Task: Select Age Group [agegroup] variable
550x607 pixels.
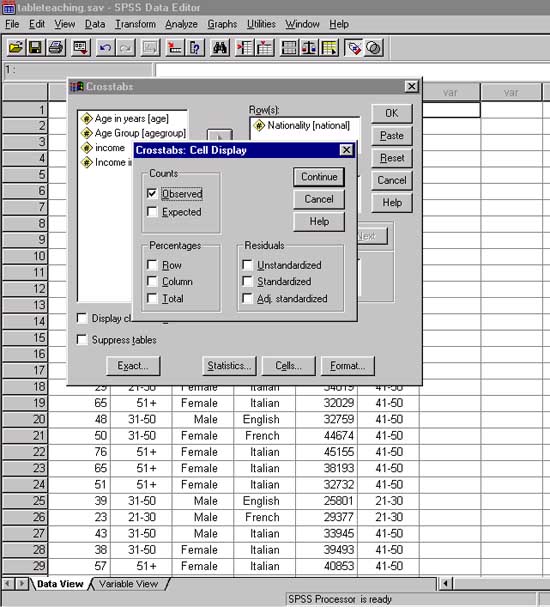Action: (x=133, y=133)
